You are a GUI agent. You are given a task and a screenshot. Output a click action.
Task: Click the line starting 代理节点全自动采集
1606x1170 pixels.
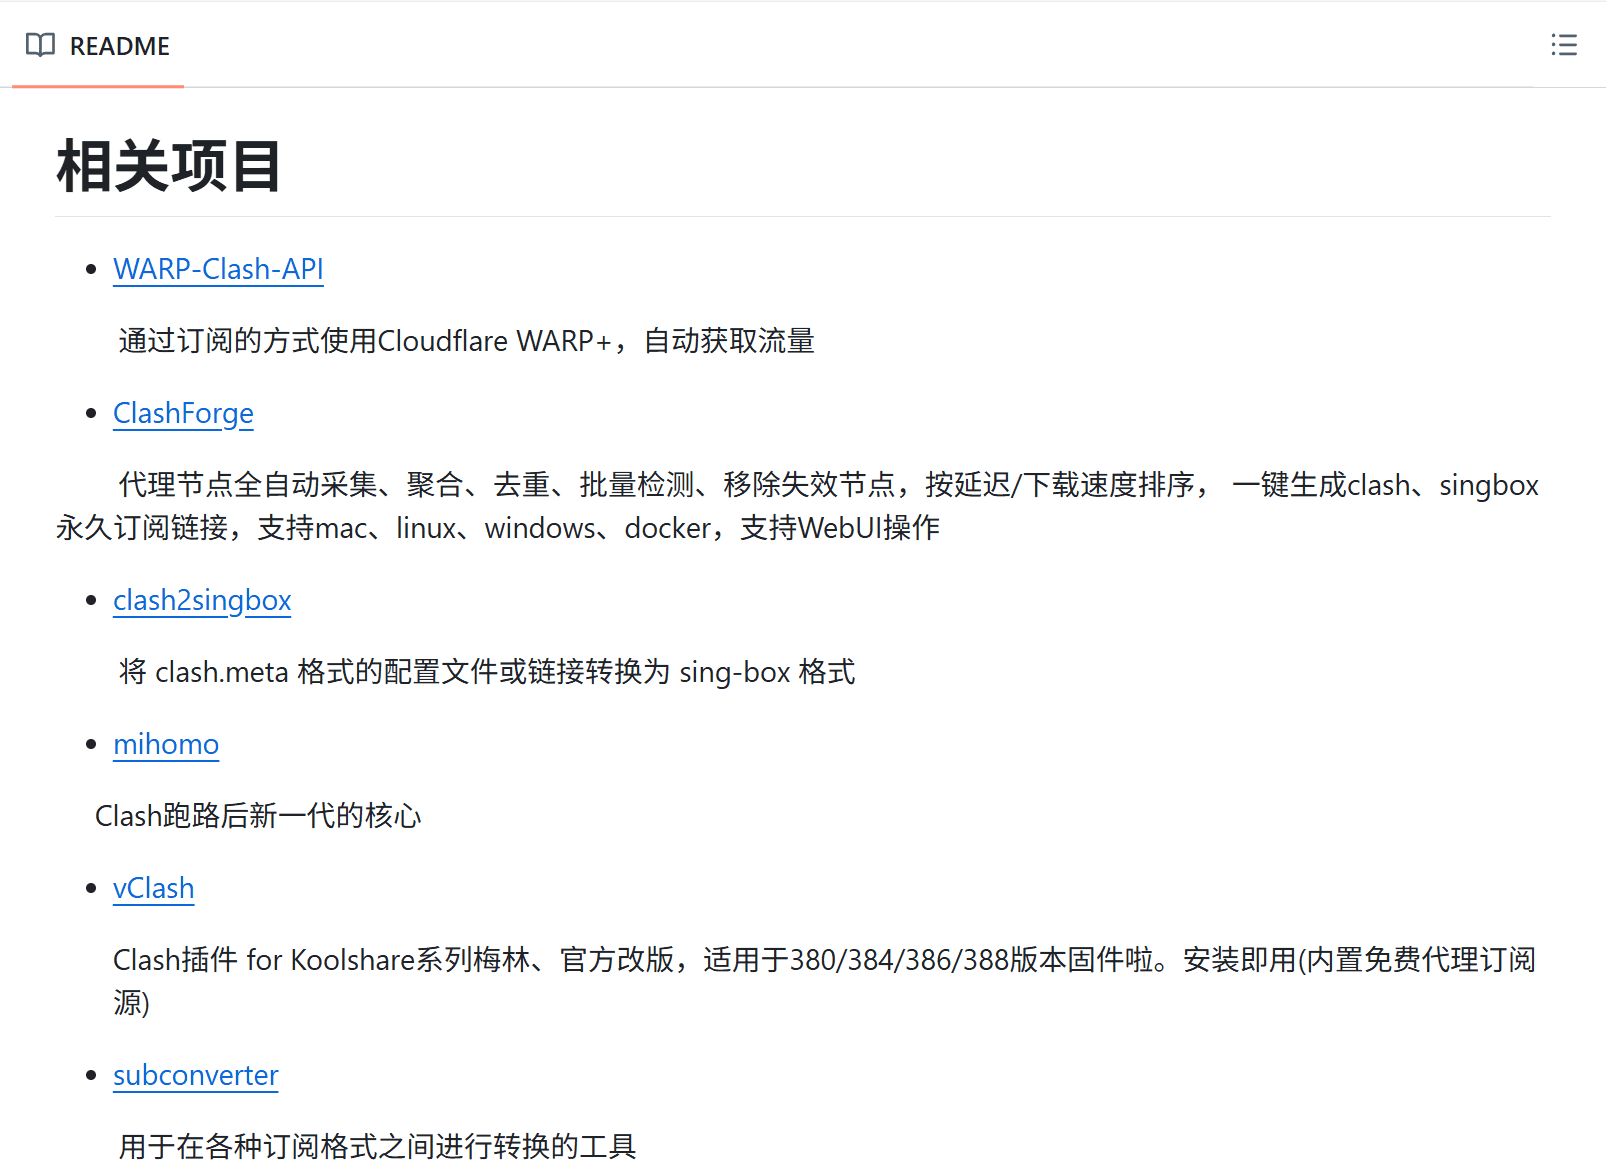click(x=828, y=485)
